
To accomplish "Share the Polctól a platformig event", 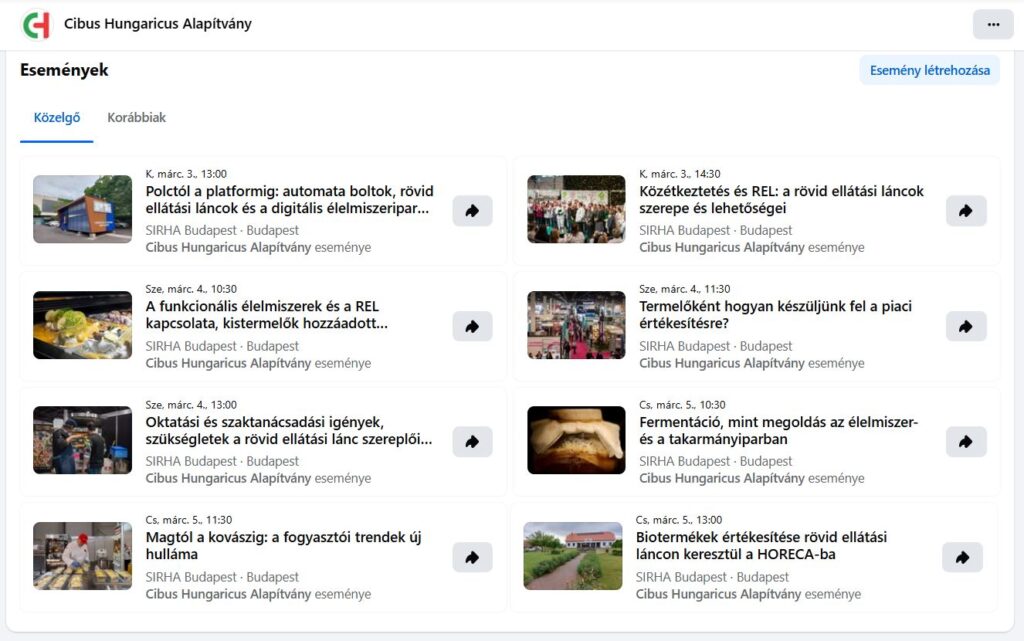I will coord(472,211).
